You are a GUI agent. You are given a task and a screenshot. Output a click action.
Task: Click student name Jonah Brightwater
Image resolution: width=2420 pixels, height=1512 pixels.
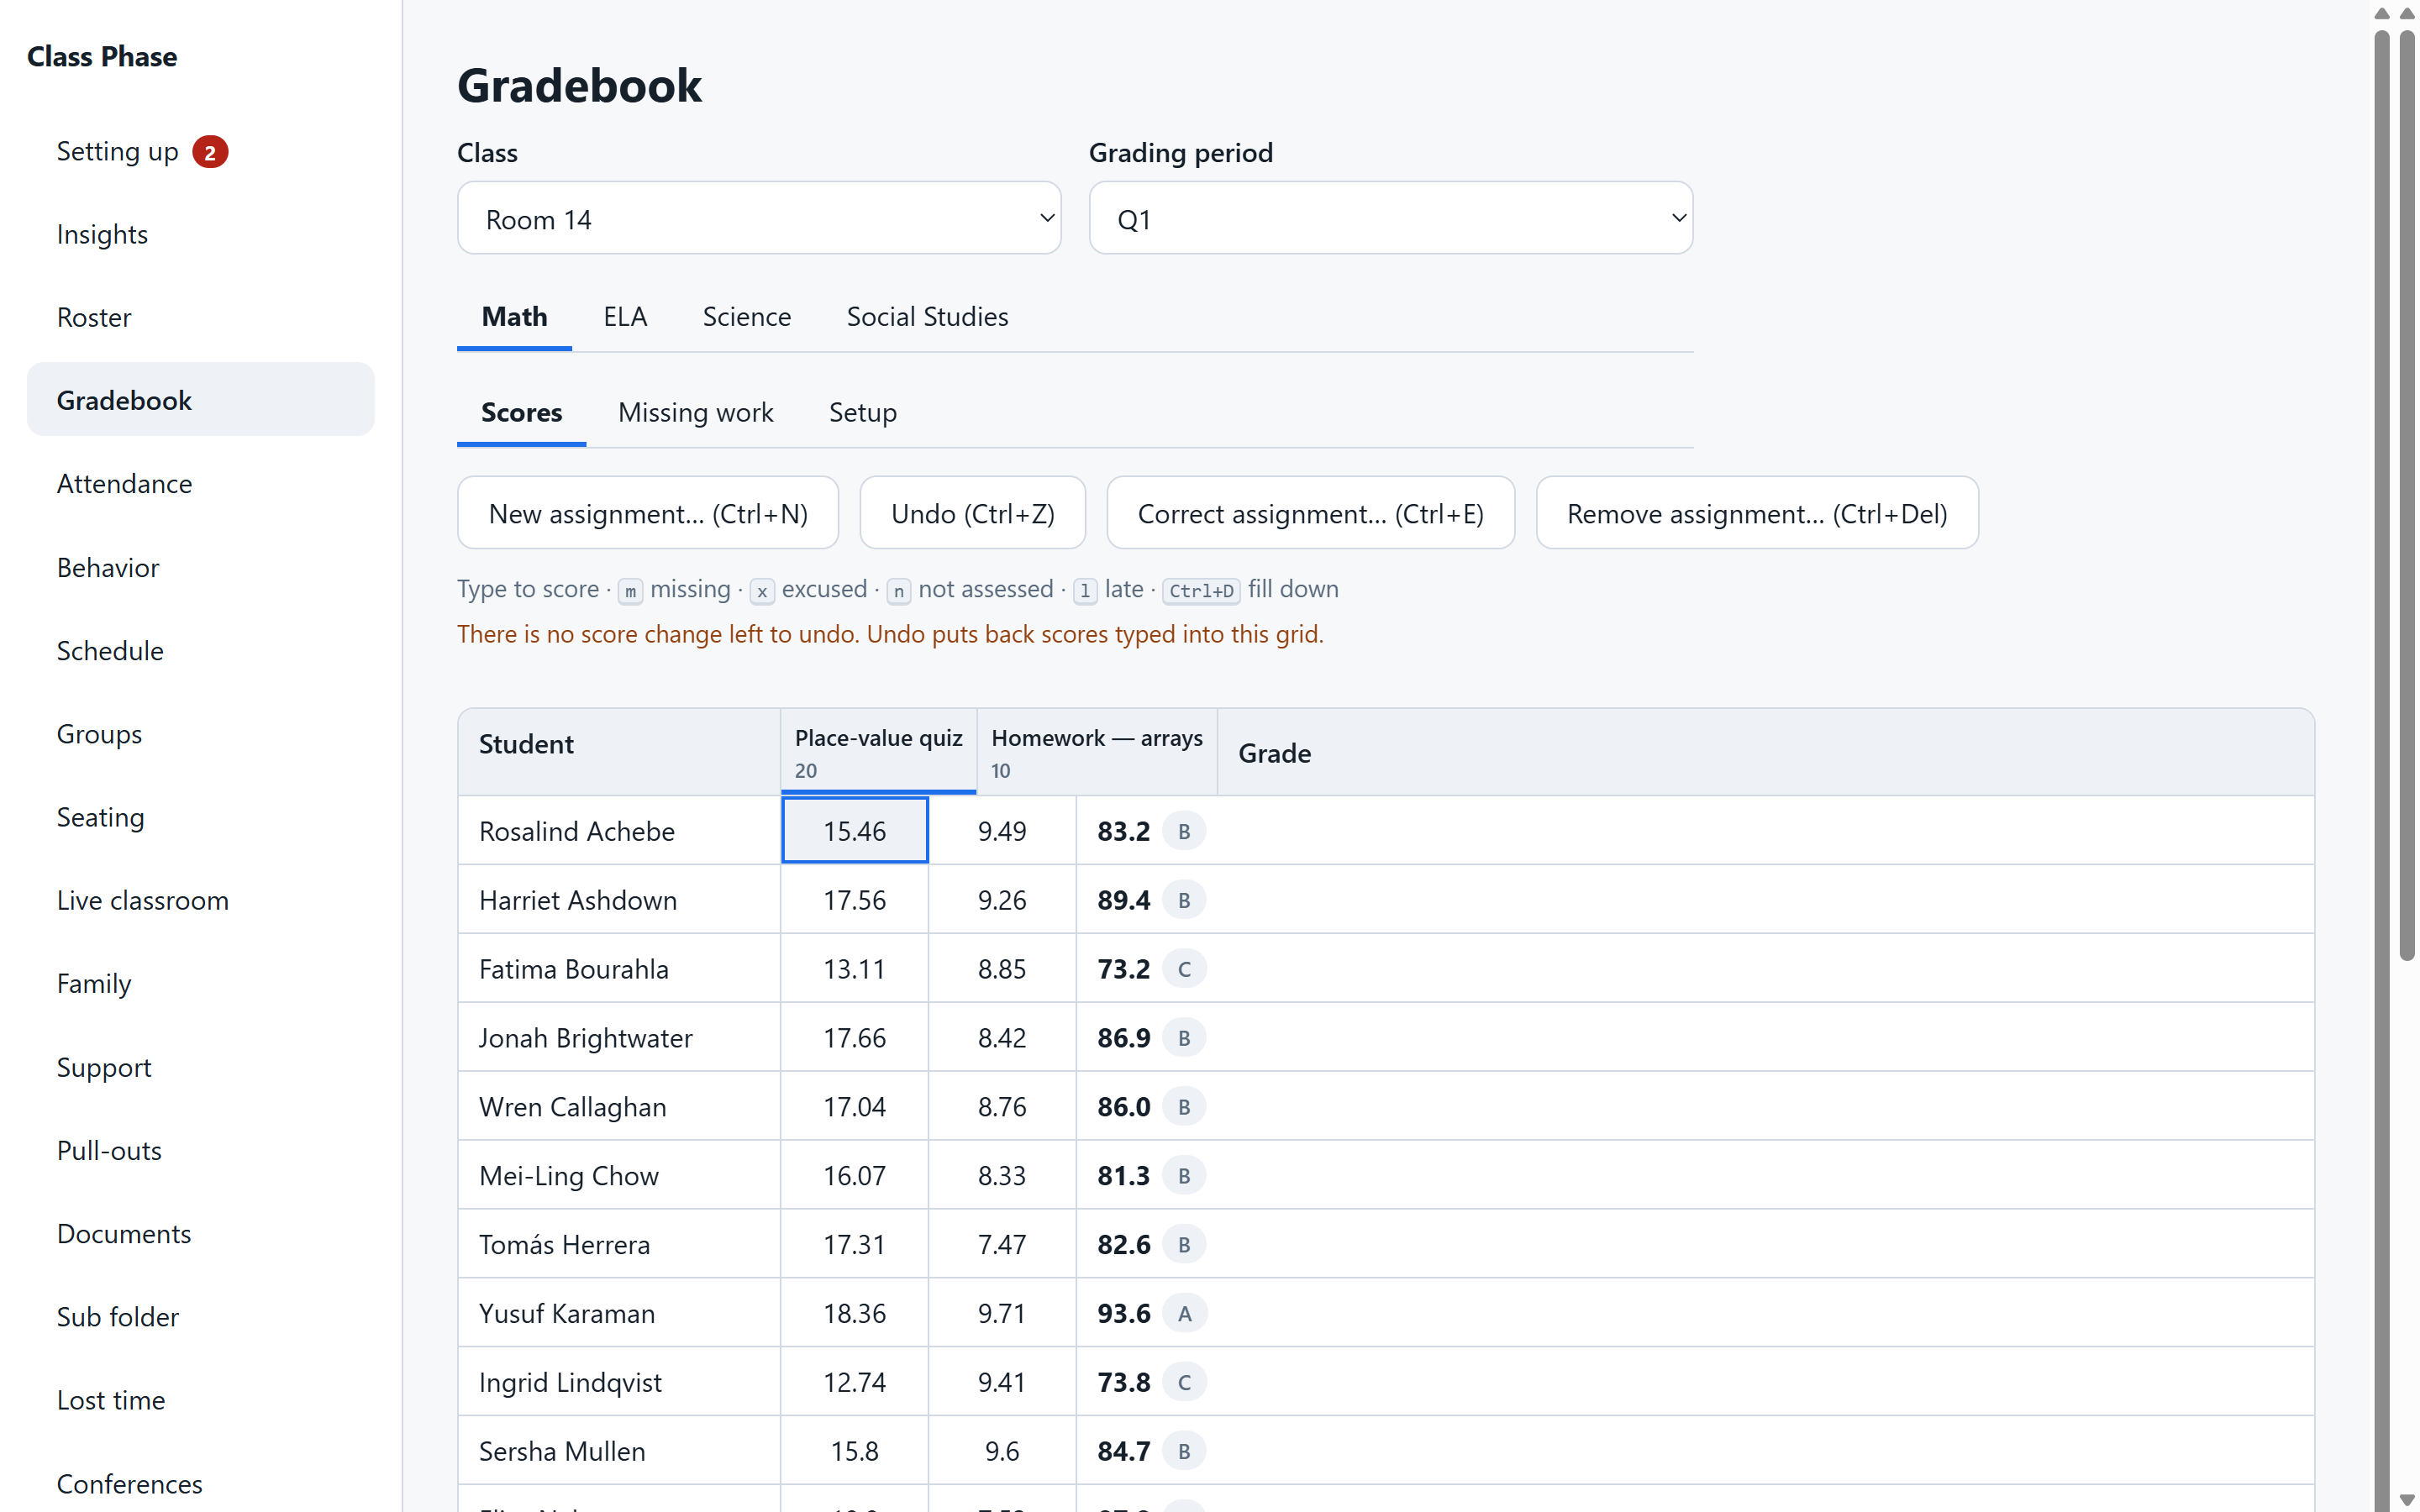(x=585, y=1038)
